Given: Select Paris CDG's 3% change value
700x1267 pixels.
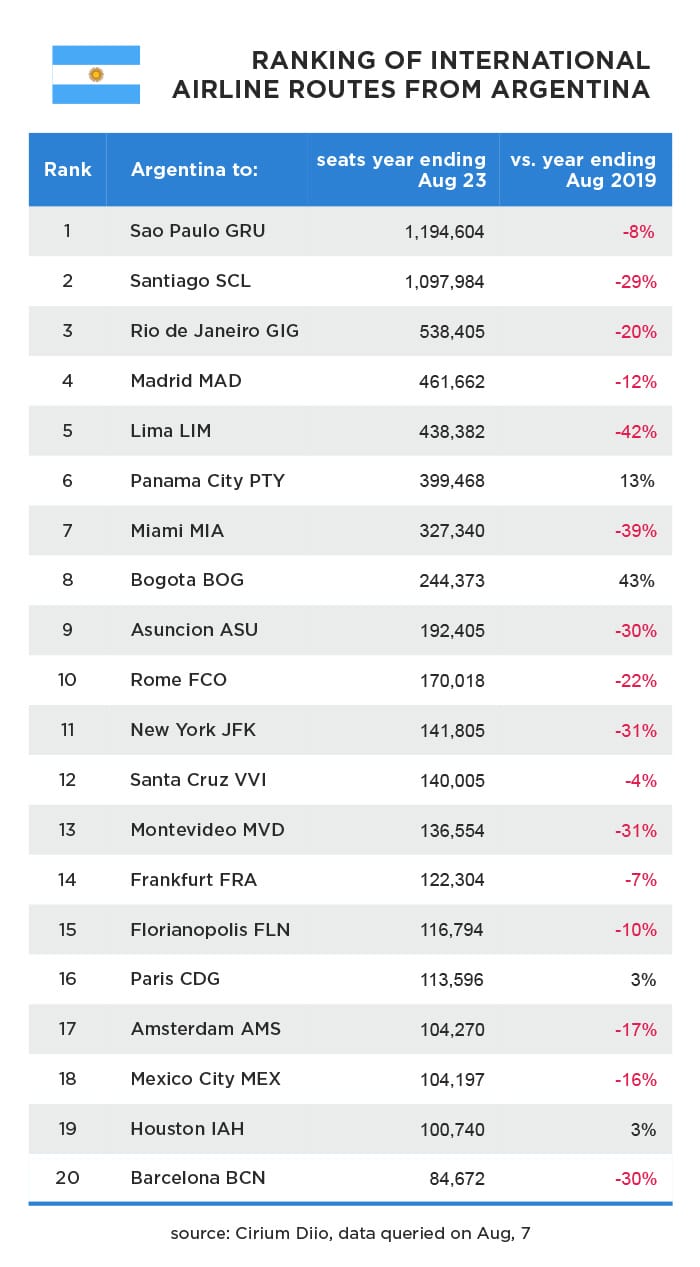Looking at the screenshot, I should (x=643, y=980).
